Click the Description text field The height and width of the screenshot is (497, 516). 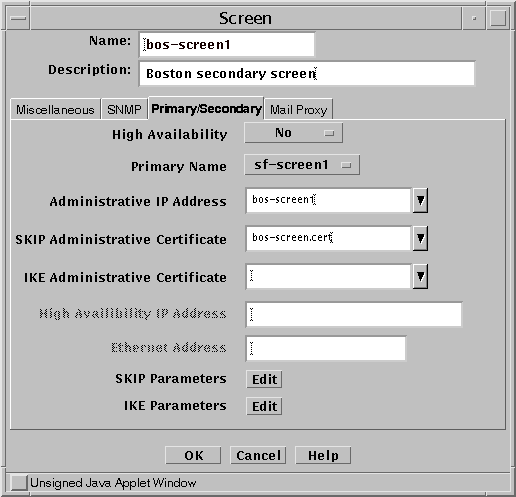click(307, 73)
